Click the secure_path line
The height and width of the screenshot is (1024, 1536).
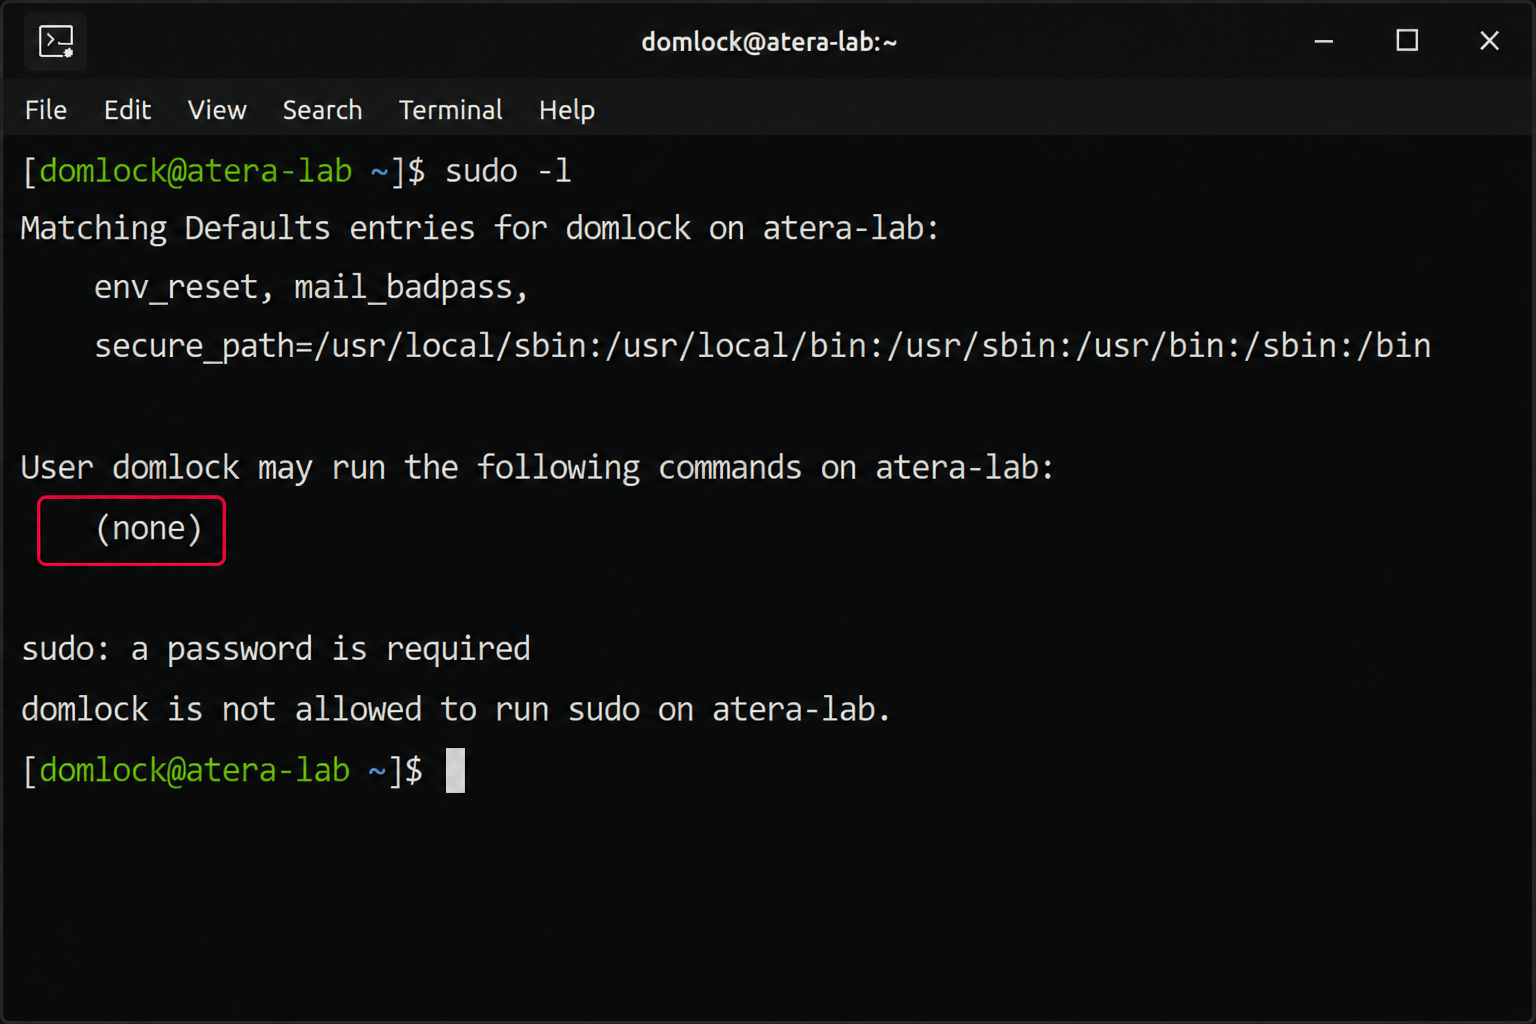click(762, 346)
